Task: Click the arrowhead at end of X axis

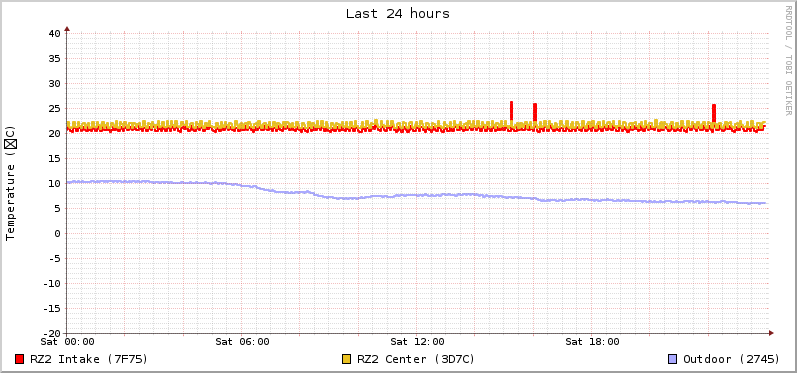Action: [x=771, y=333]
